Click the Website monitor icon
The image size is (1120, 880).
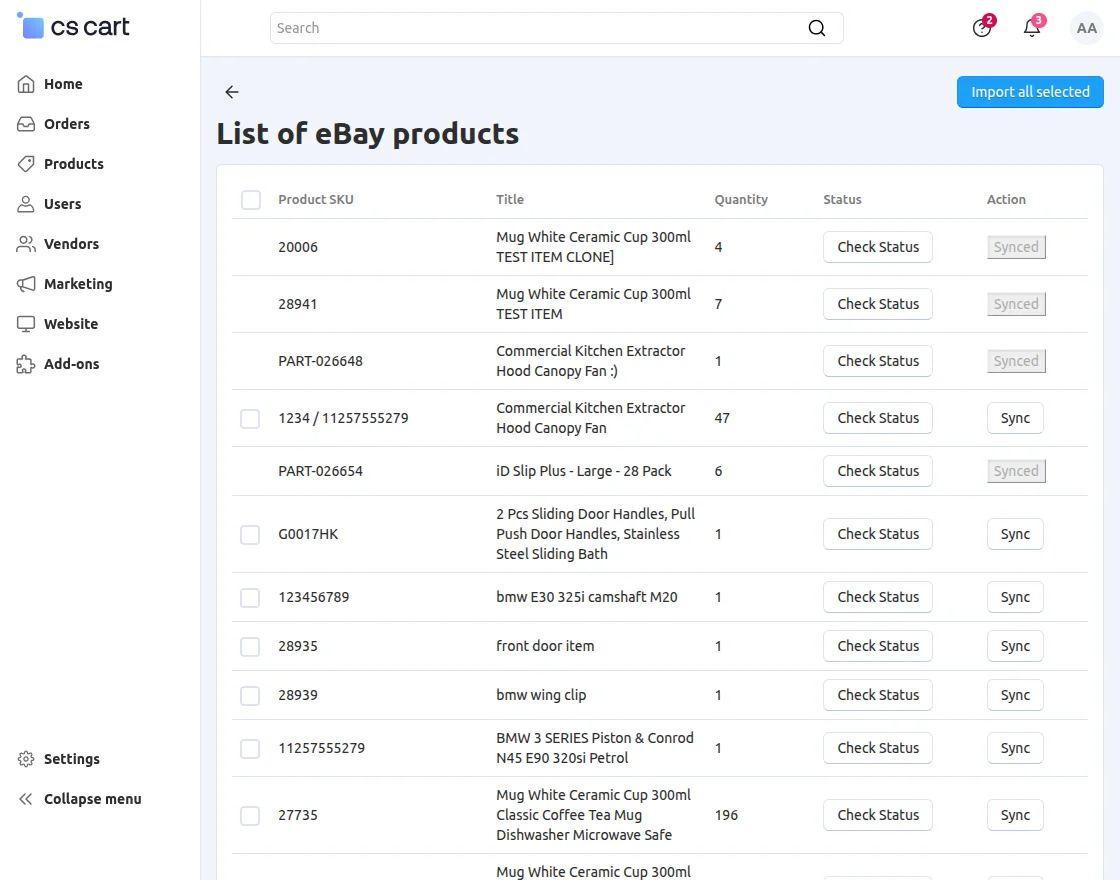[x=26, y=324]
